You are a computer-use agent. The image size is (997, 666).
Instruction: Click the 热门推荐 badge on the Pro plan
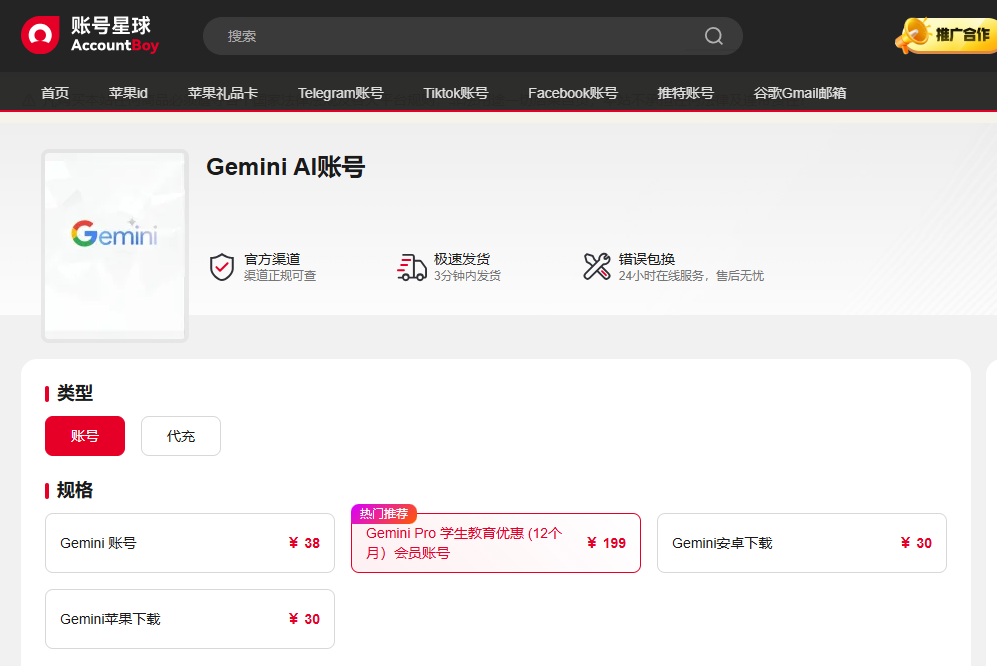pyautogui.click(x=384, y=512)
